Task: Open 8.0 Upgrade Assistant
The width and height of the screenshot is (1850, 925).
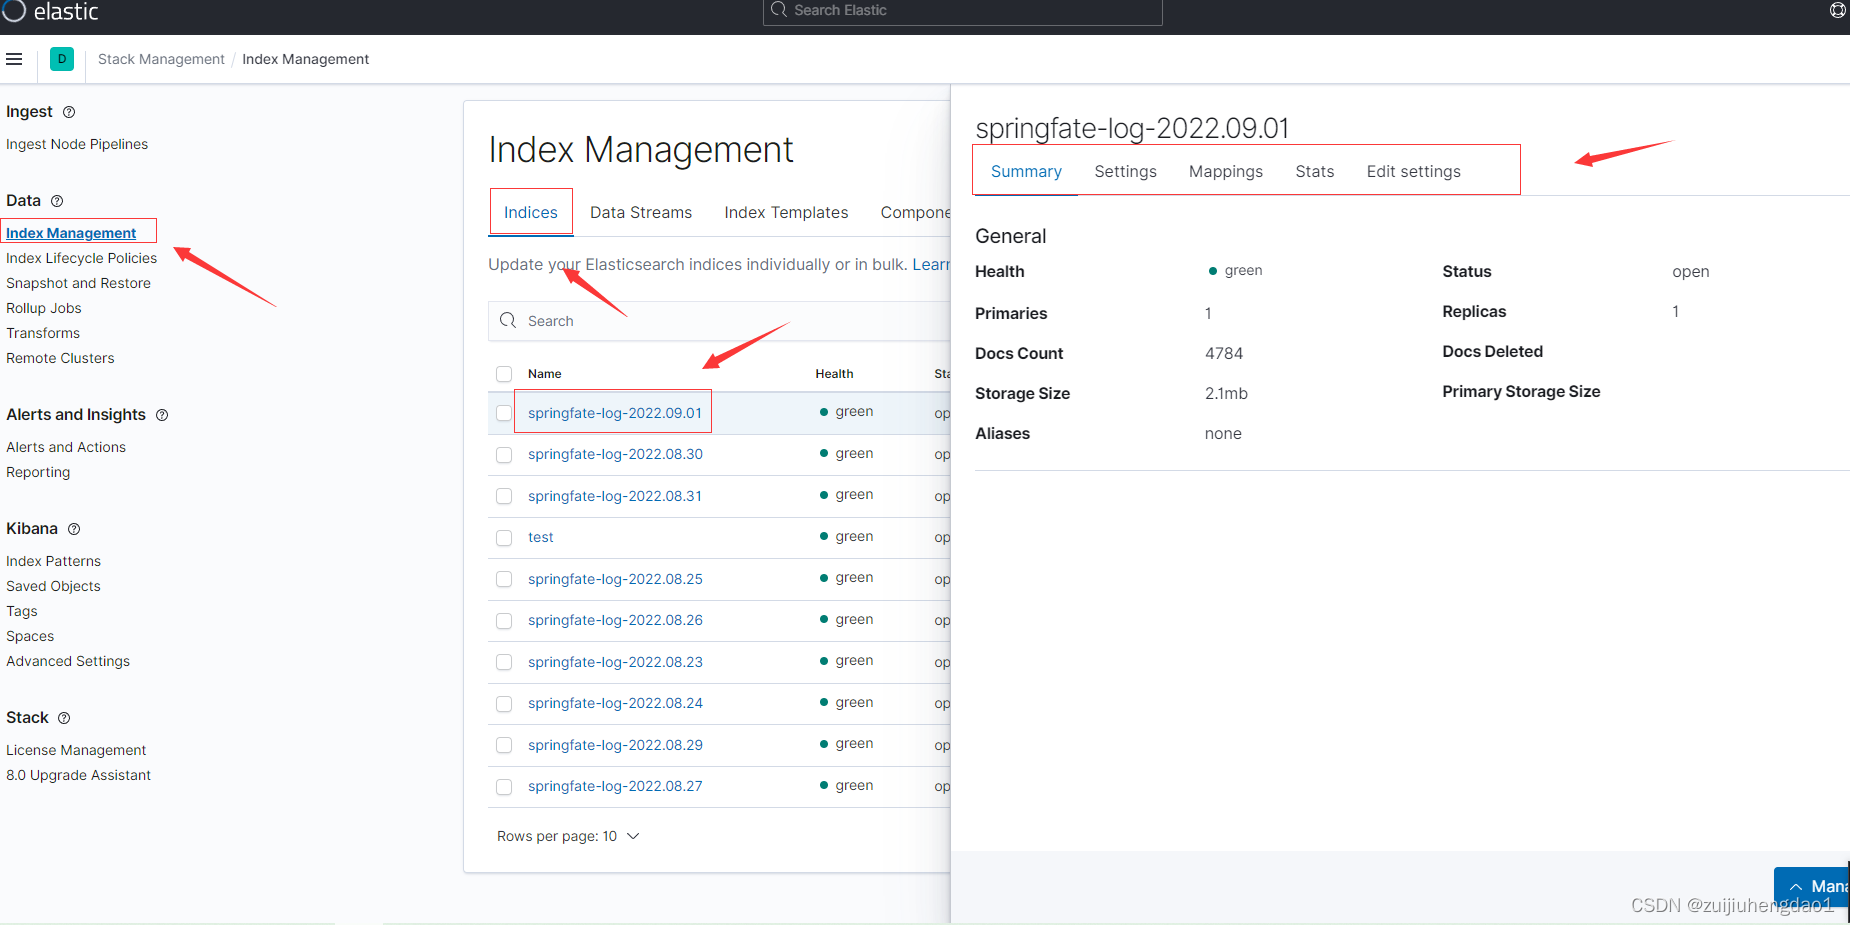Action: [78, 775]
